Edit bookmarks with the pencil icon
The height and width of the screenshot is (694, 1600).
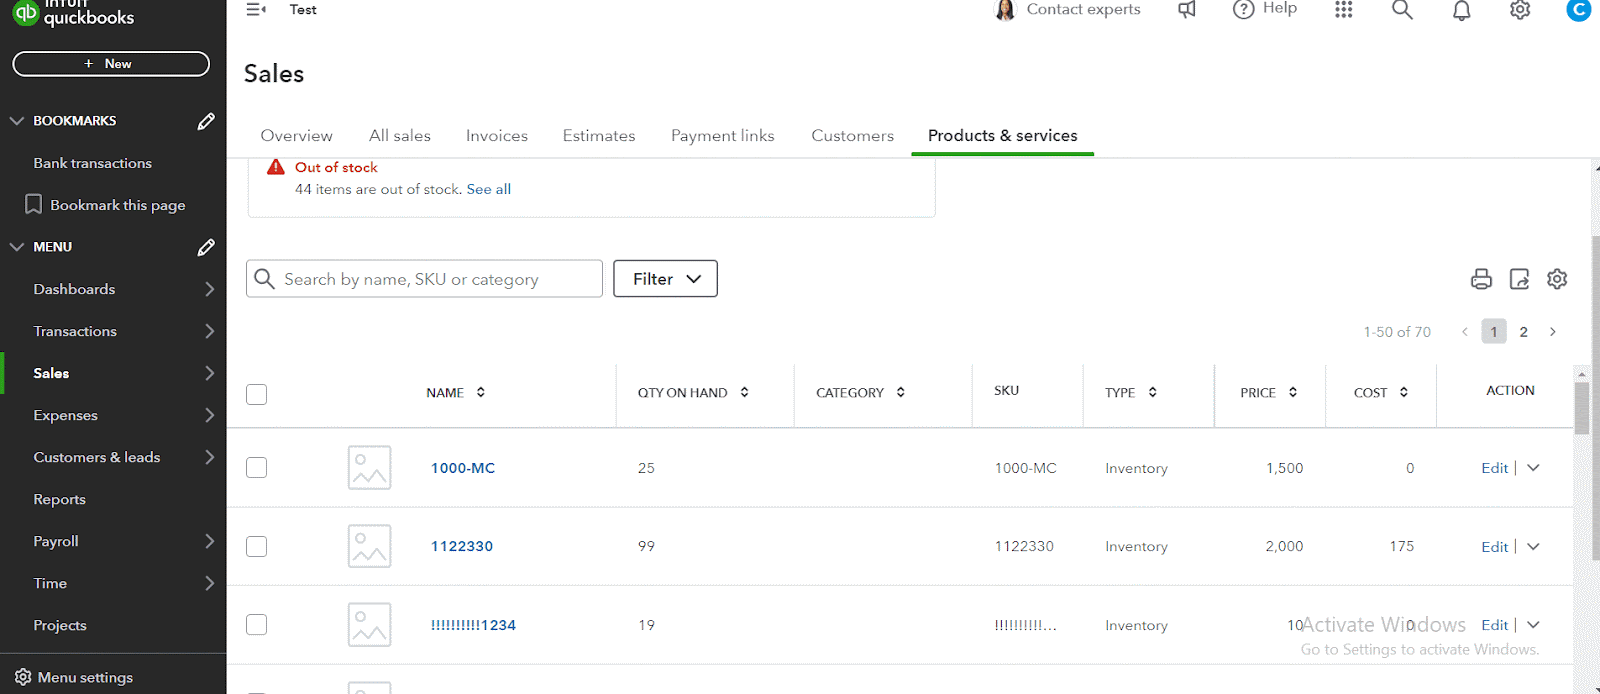point(206,121)
